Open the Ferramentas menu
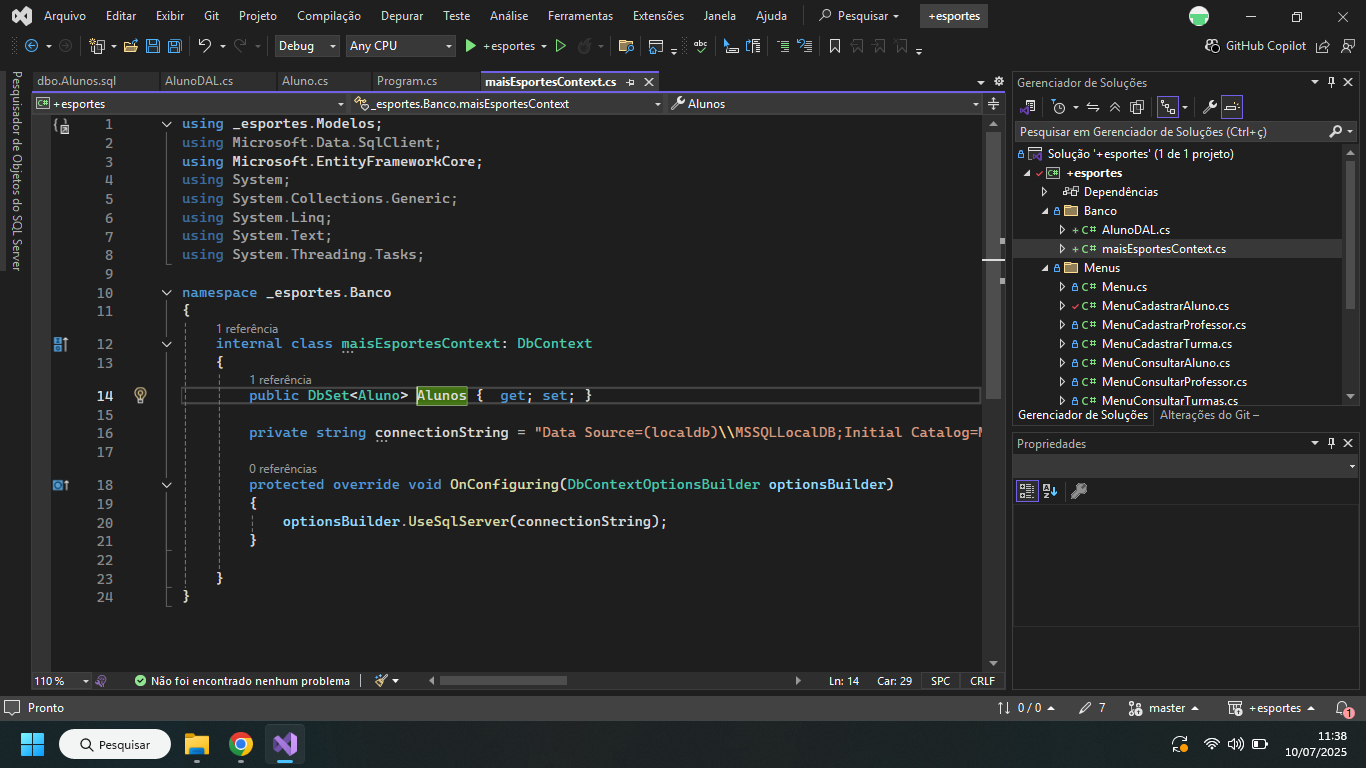This screenshot has width=1366, height=768. tap(580, 16)
